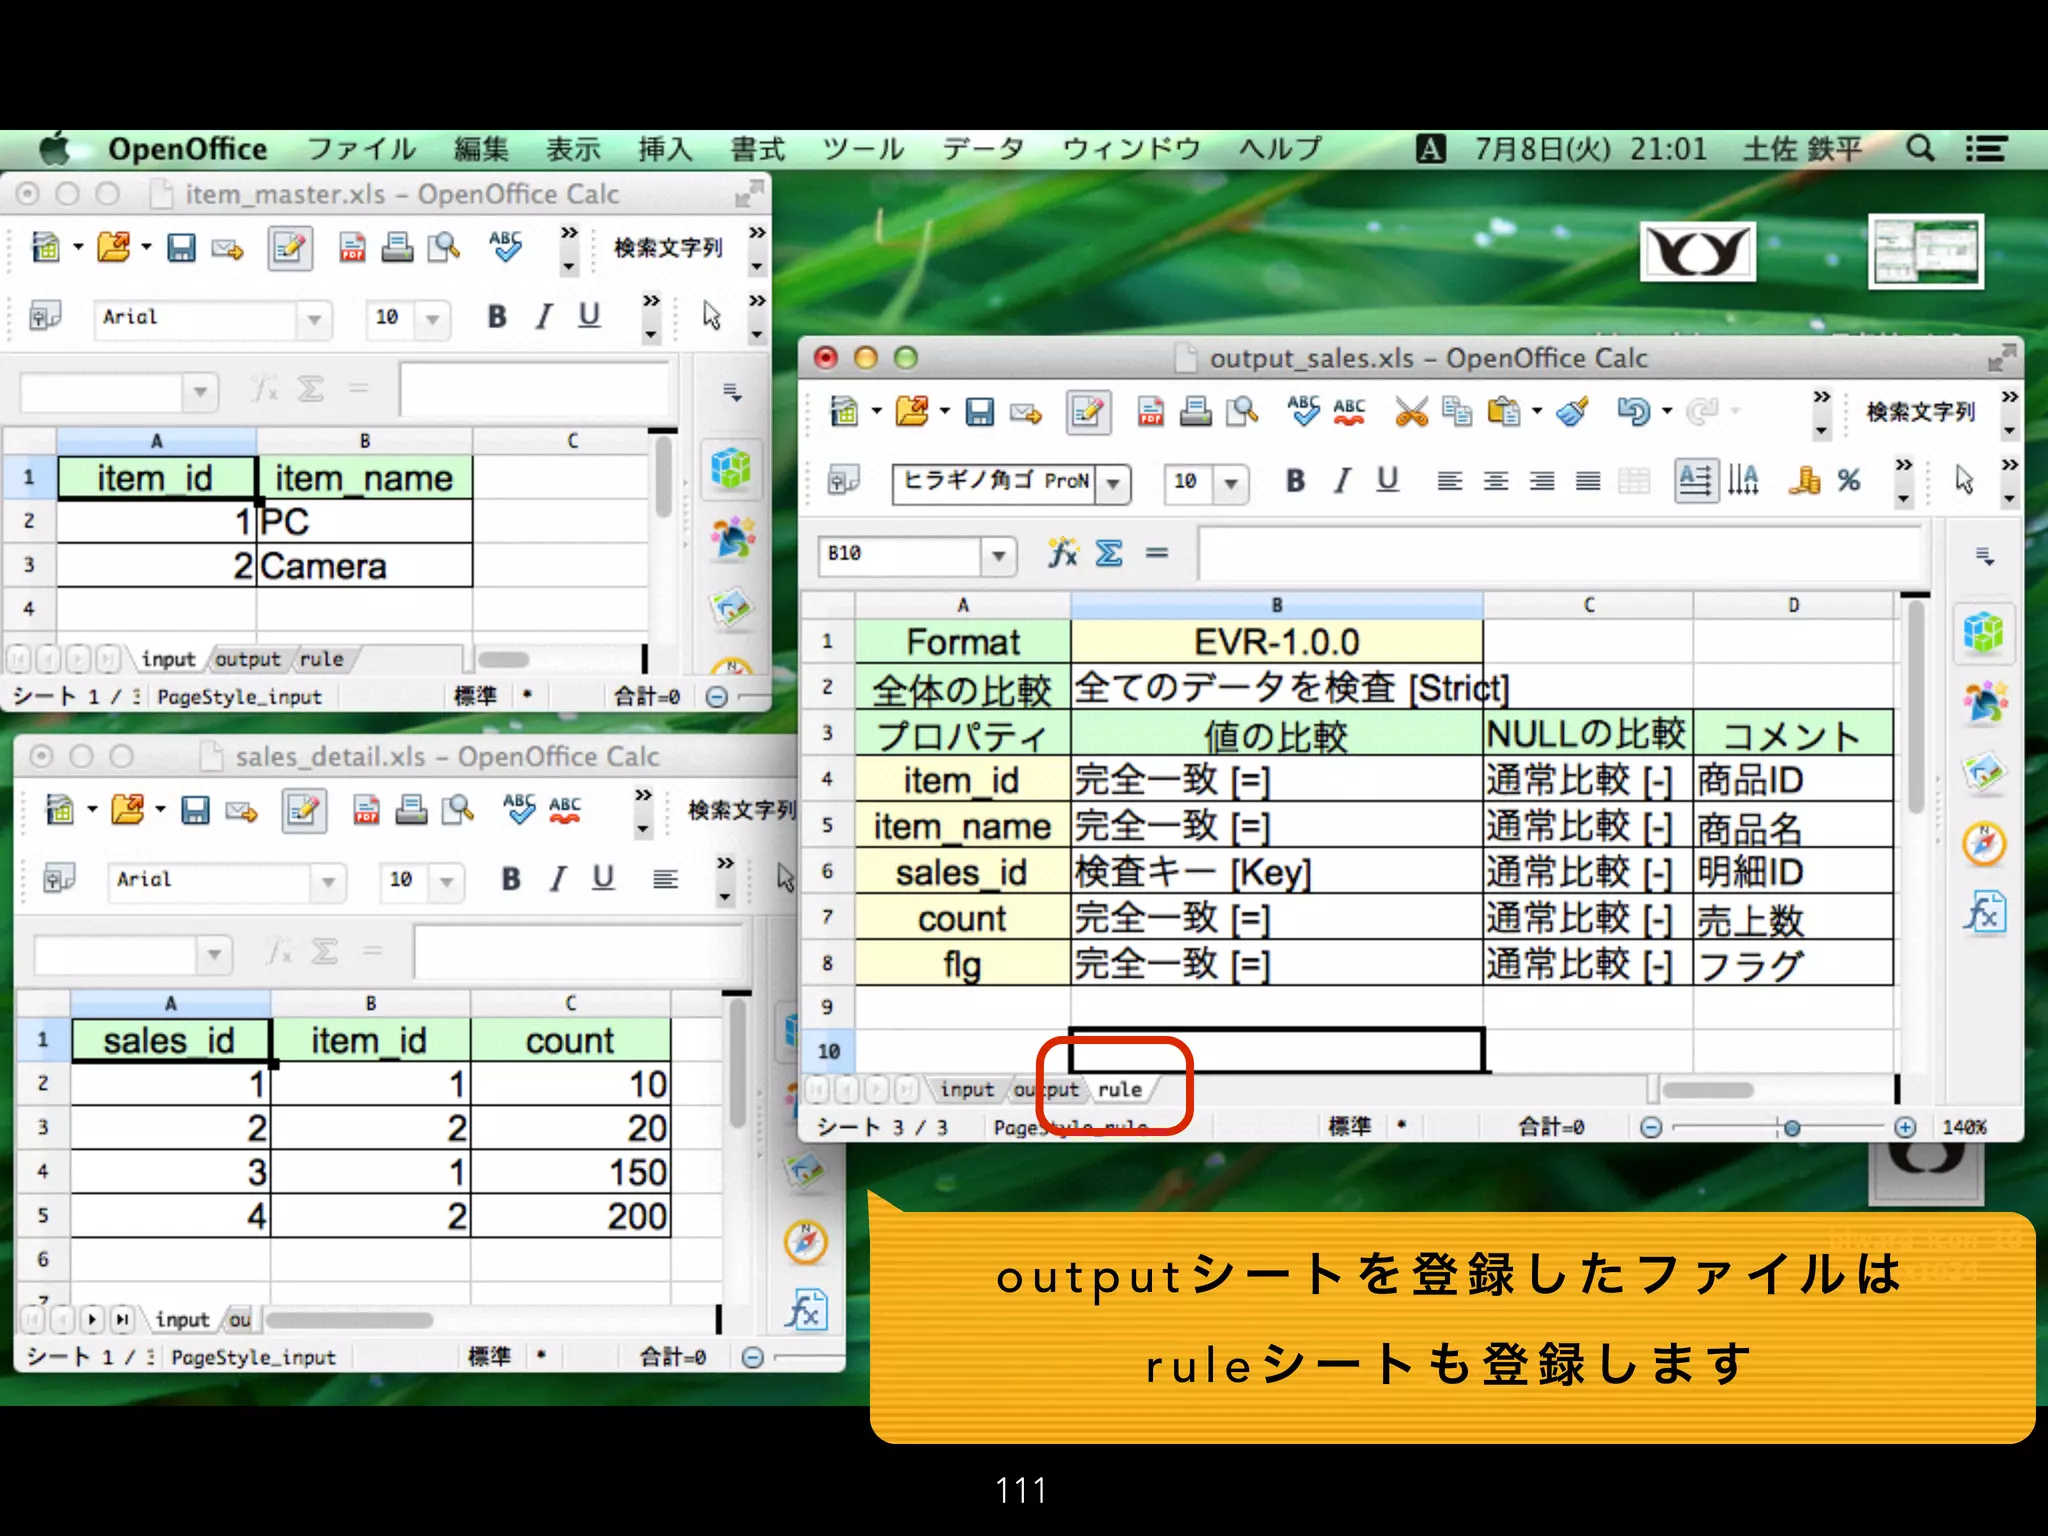The image size is (2048, 1536).
Task: Toggle Italic in sales_detail window
Action: 558,879
